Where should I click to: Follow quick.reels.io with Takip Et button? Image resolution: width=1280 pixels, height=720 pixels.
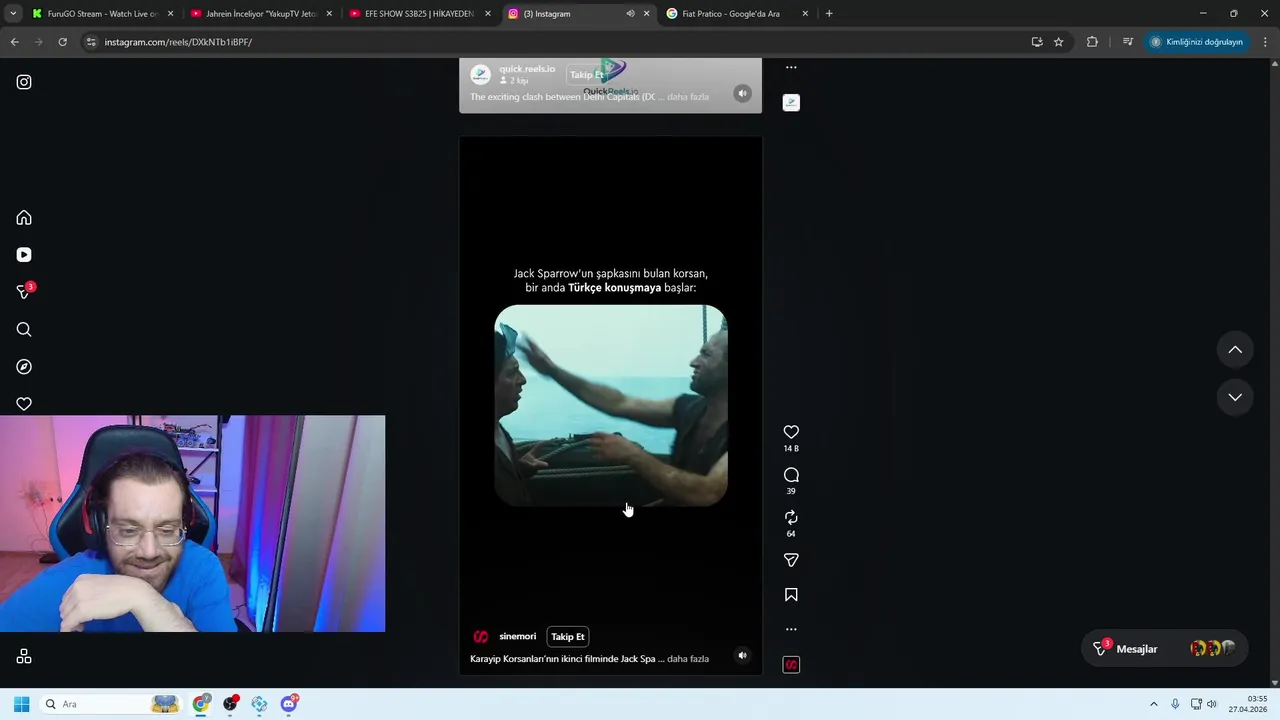click(x=587, y=75)
